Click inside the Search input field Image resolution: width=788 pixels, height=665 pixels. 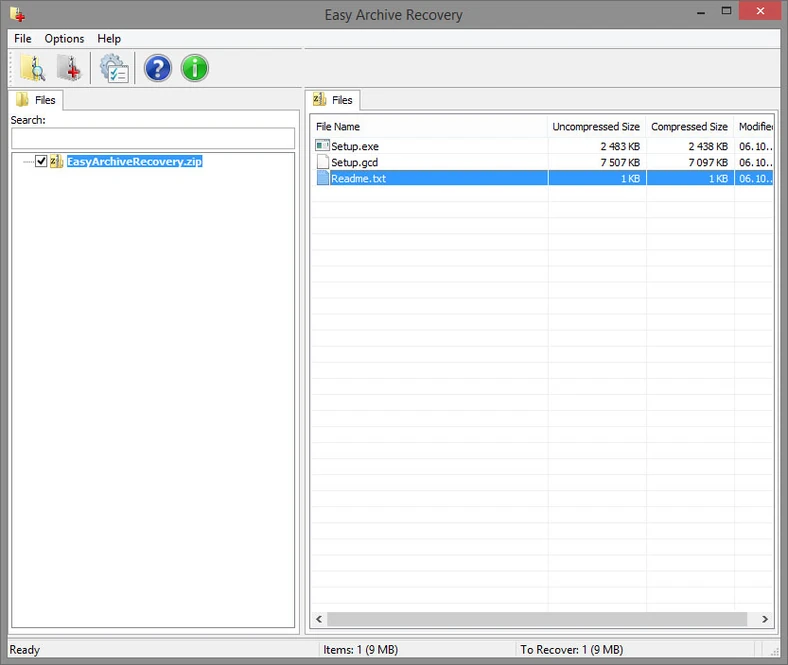pyautogui.click(x=153, y=138)
